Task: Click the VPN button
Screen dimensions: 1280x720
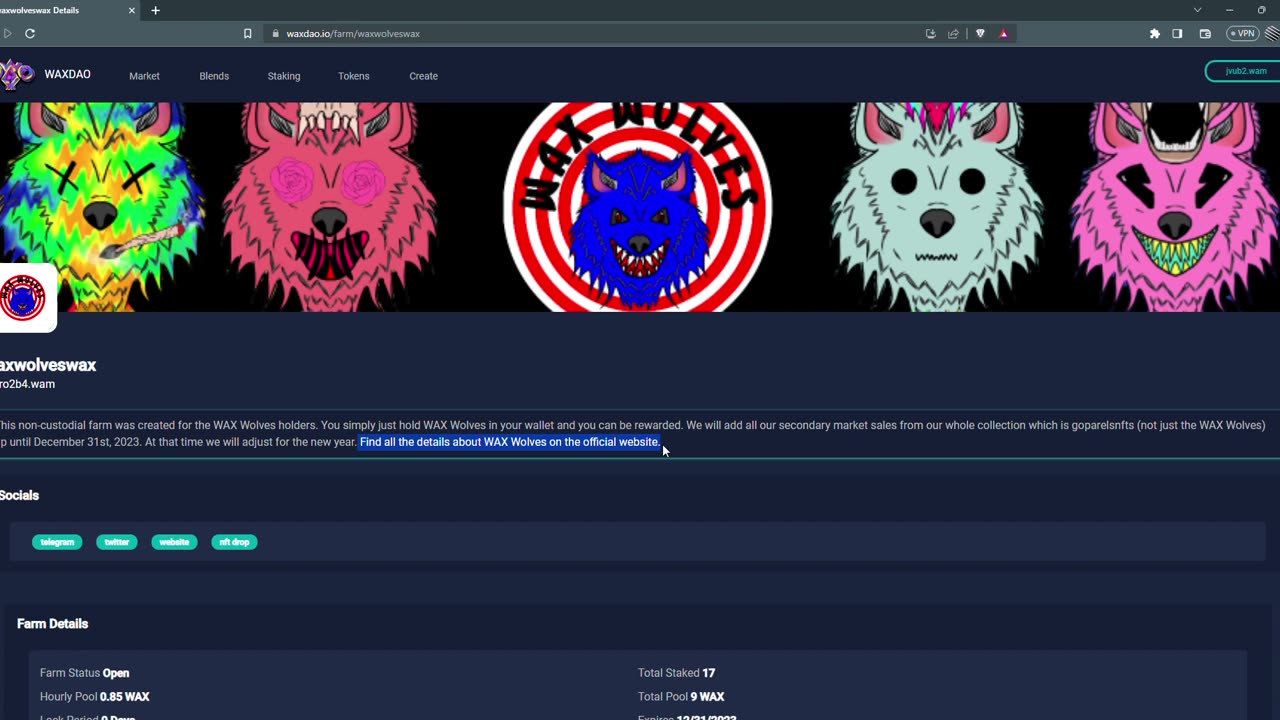Action: (x=1242, y=33)
